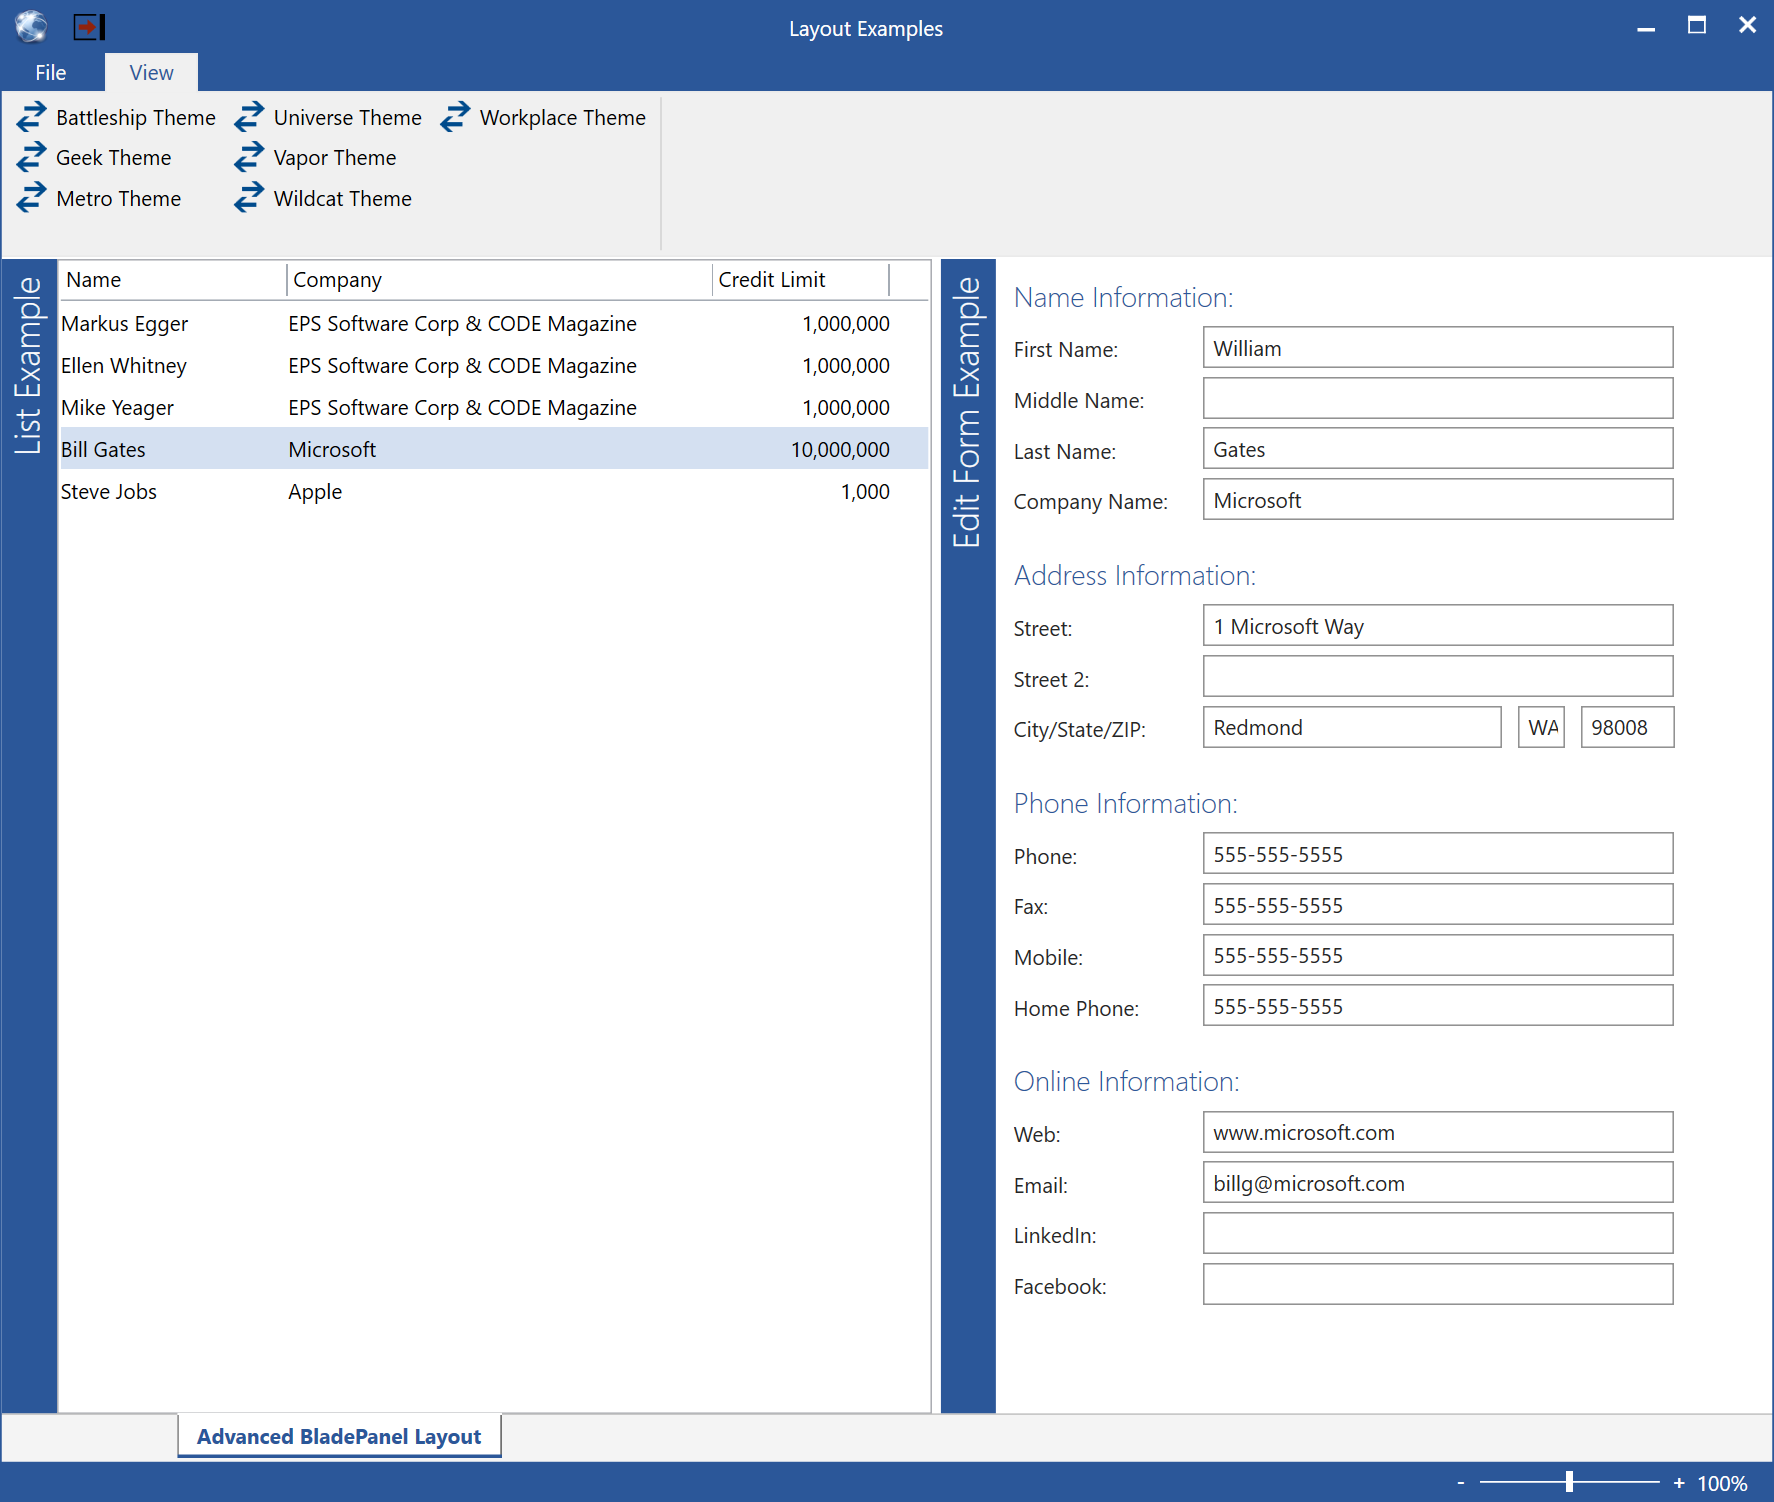This screenshot has height=1502, width=1774.
Task: Select the View ribbon tab
Action: click(151, 72)
